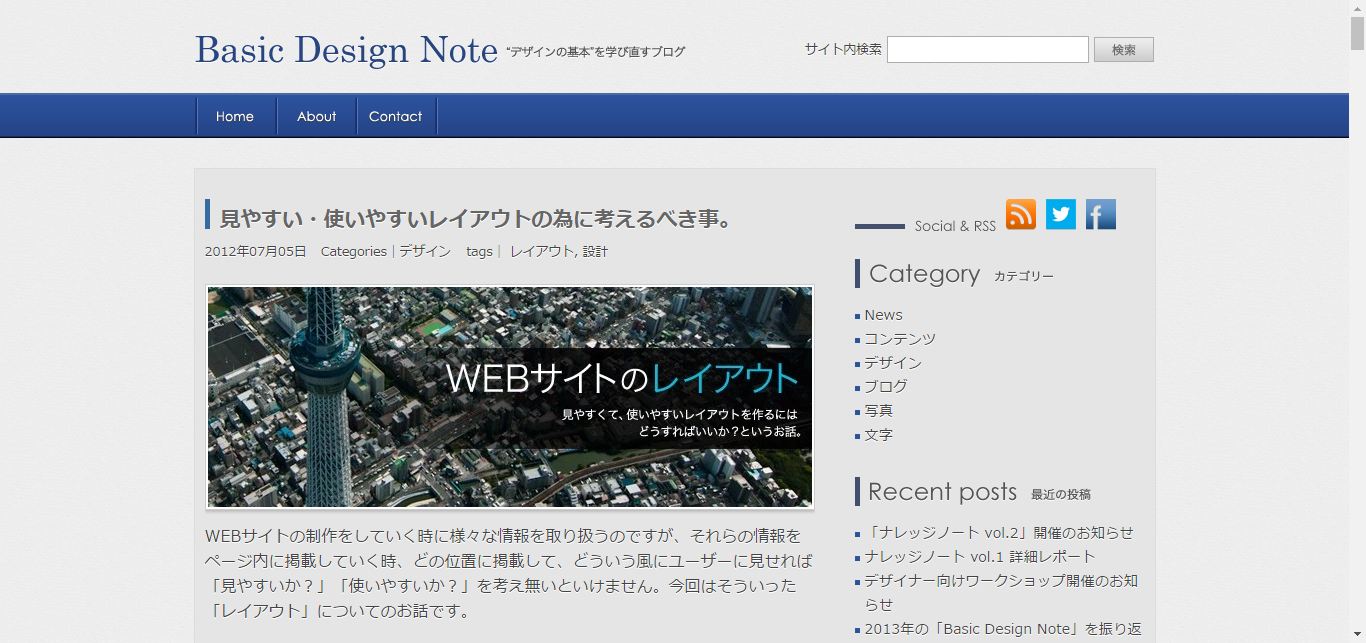Go to the Home menu item
Screen dimensions: 1366x643
[x=235, y=116]
